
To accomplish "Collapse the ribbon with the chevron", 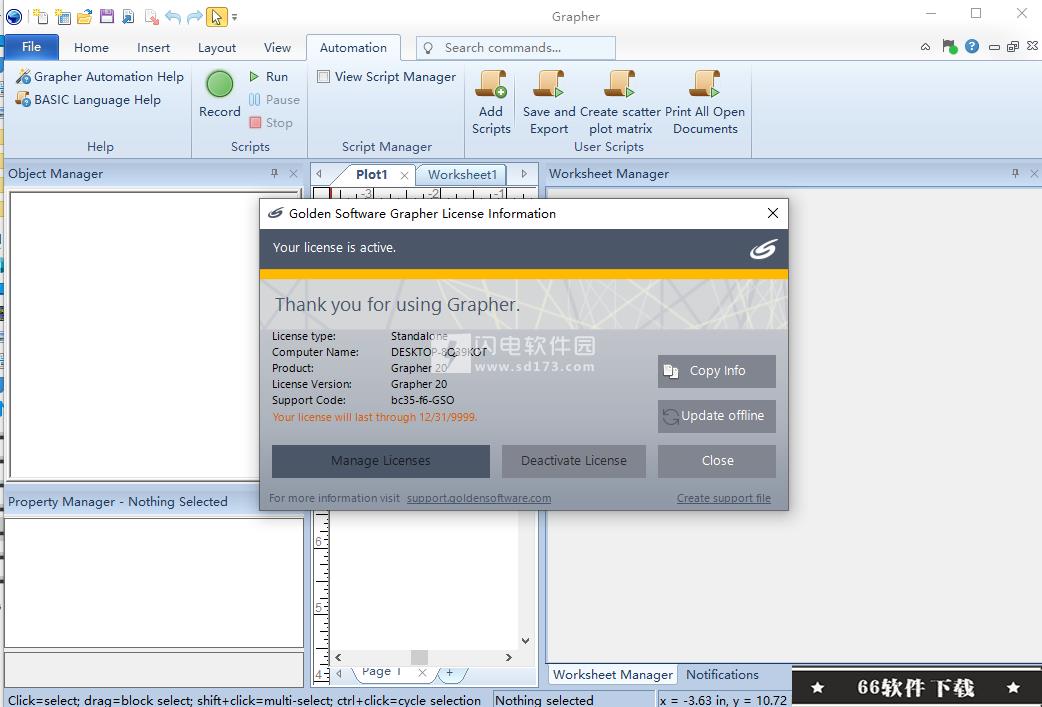I will 925,47.
